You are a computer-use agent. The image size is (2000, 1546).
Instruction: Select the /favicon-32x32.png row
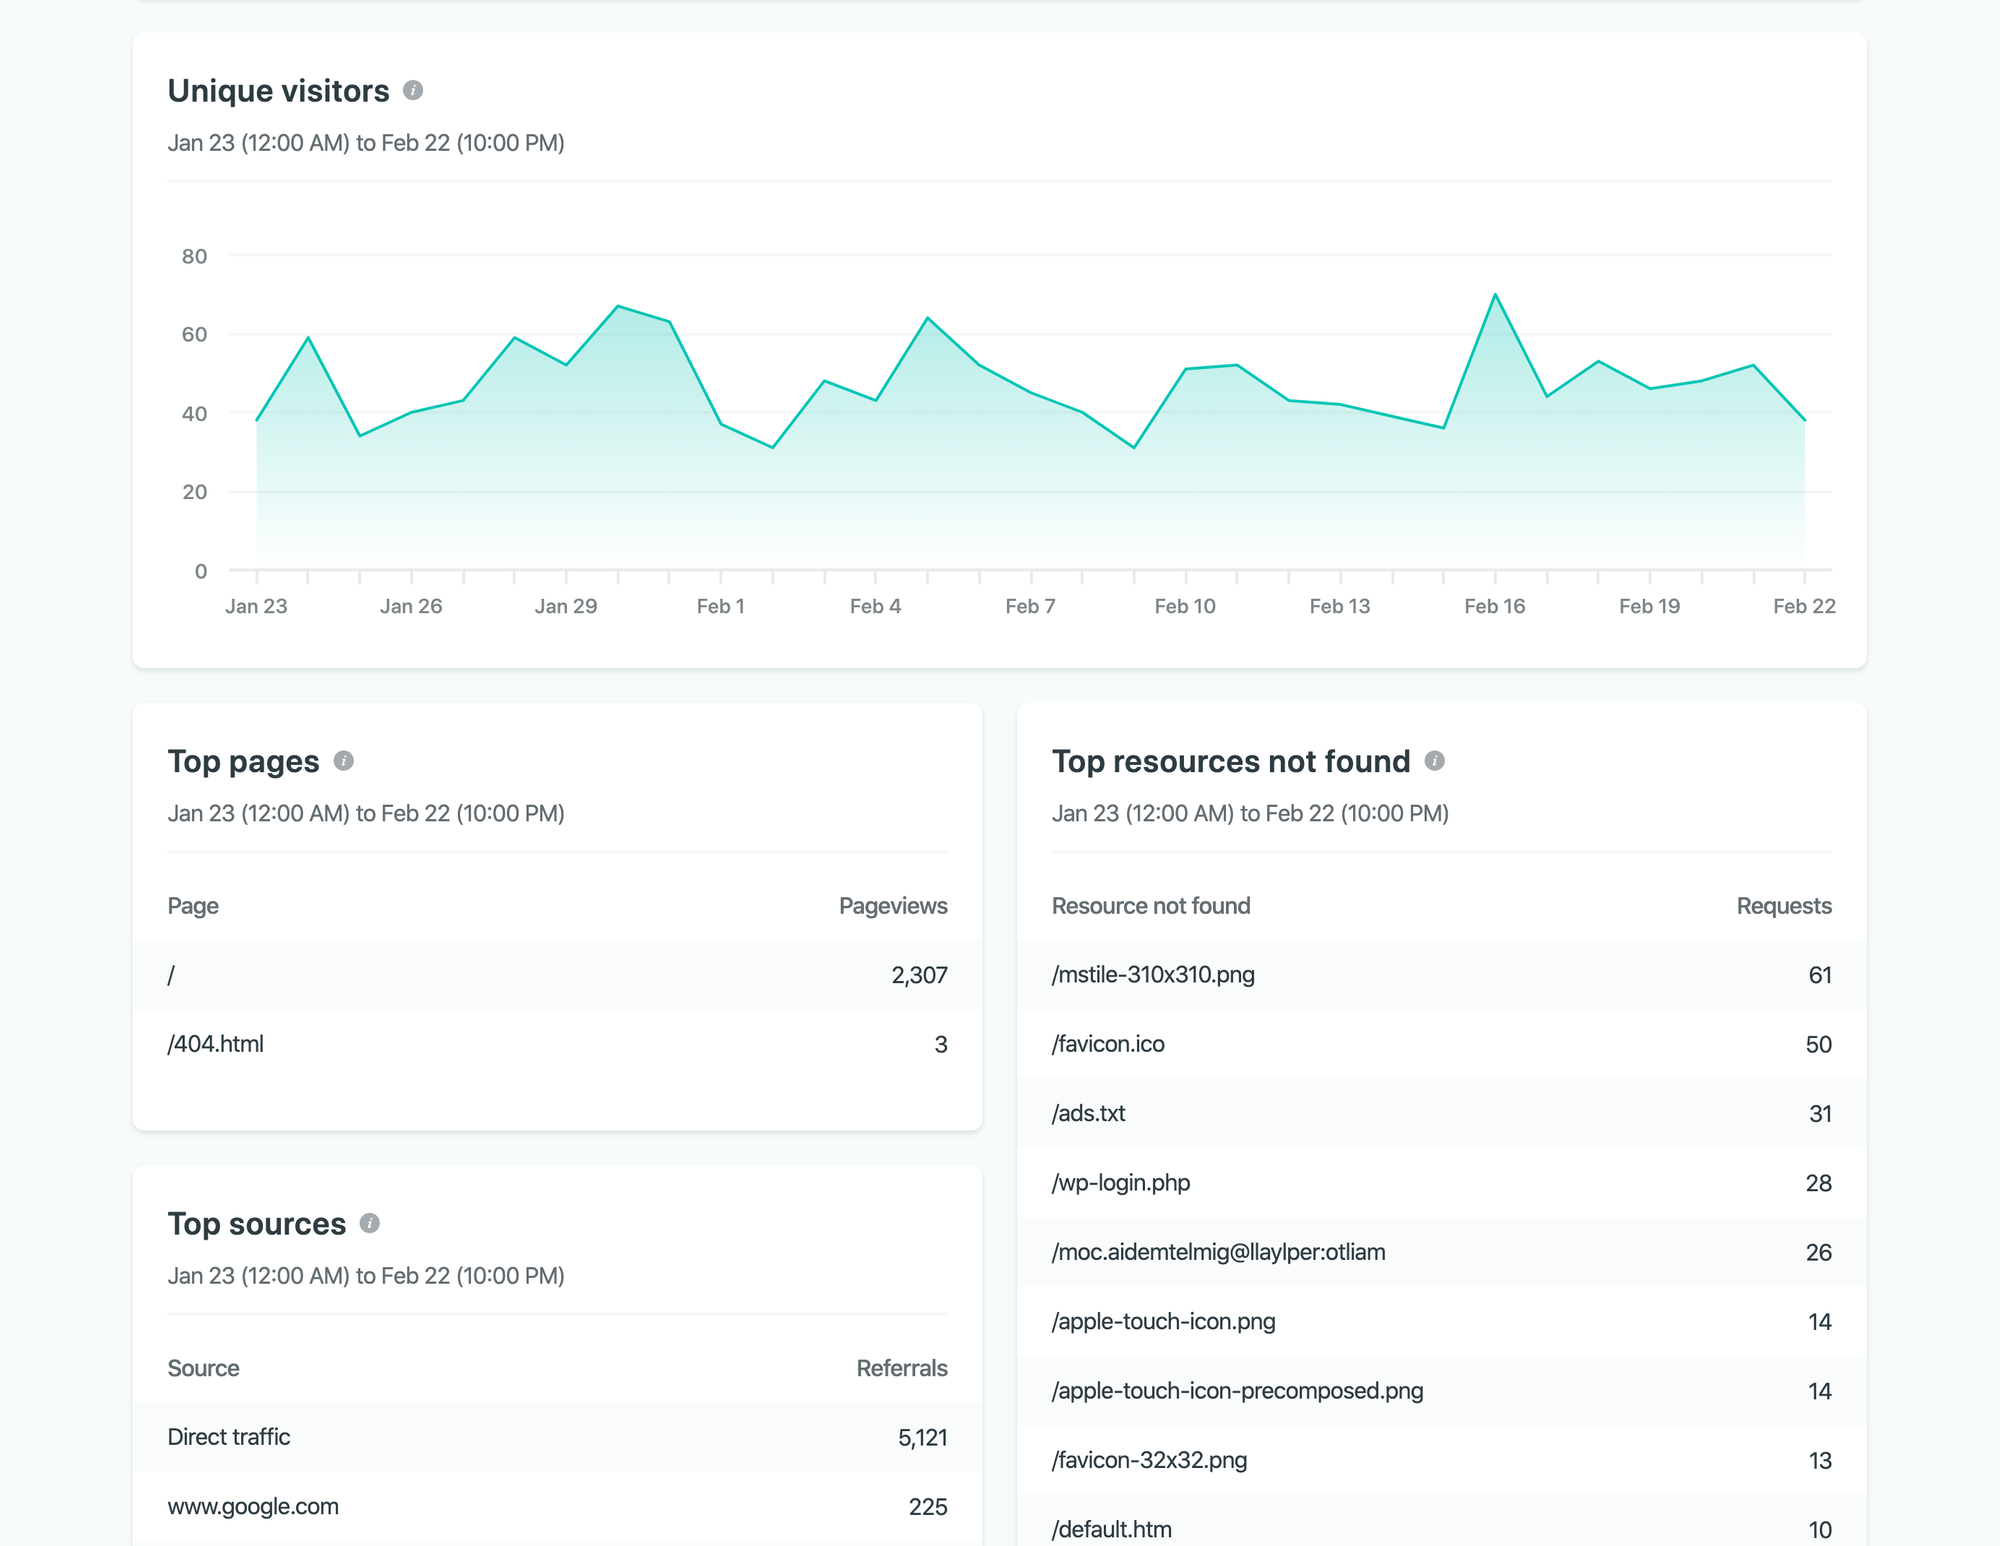pyautogui.click(x=1441, y=1460)
